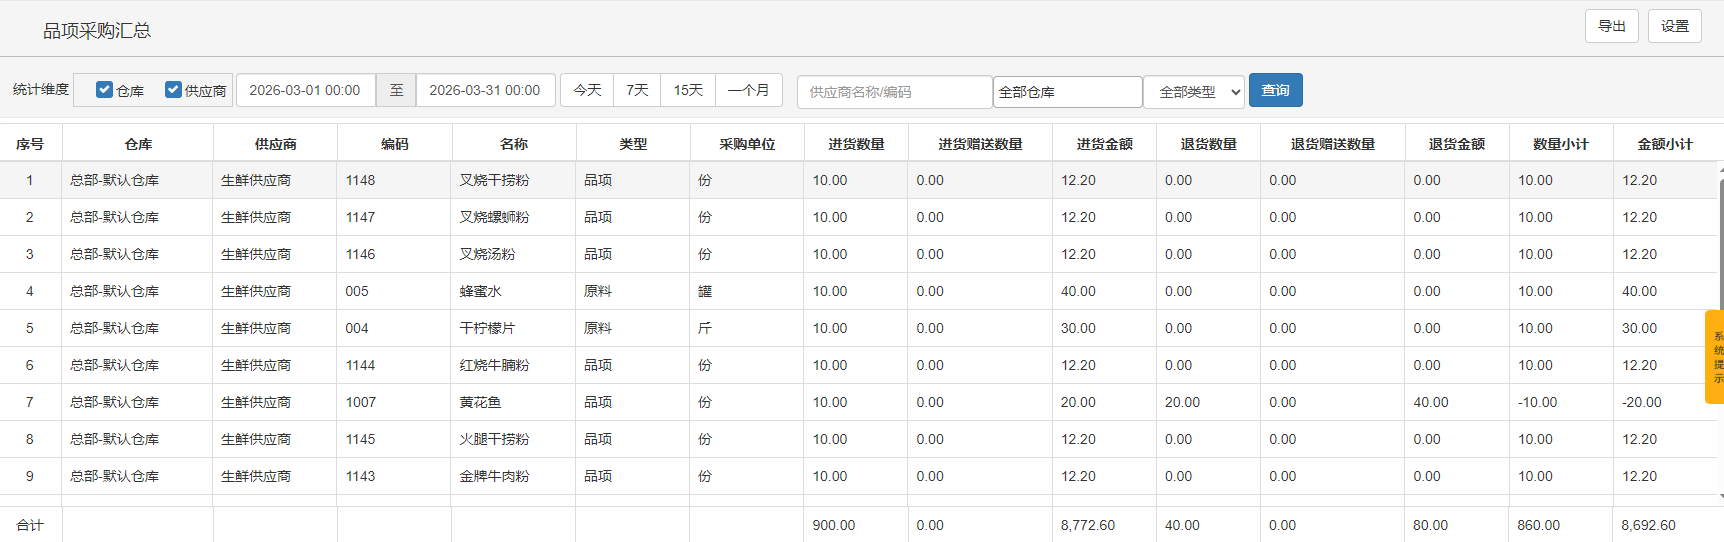This screenshot has height=542, width=1724.
Task: Click the orange 系统提示 side tab
Action: pyautogui.click(x=1716, y=357)
